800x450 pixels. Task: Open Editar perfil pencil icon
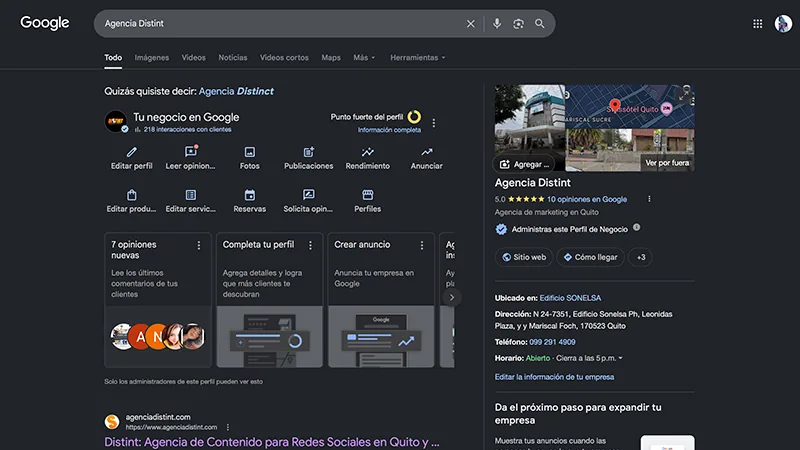[x=132, y=152]
